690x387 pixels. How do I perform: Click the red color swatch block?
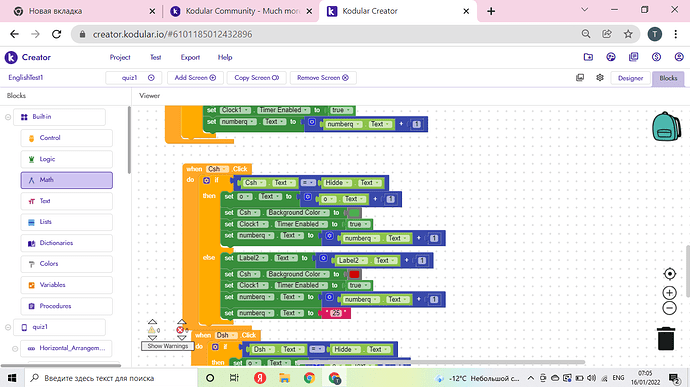tap(354, 274)
